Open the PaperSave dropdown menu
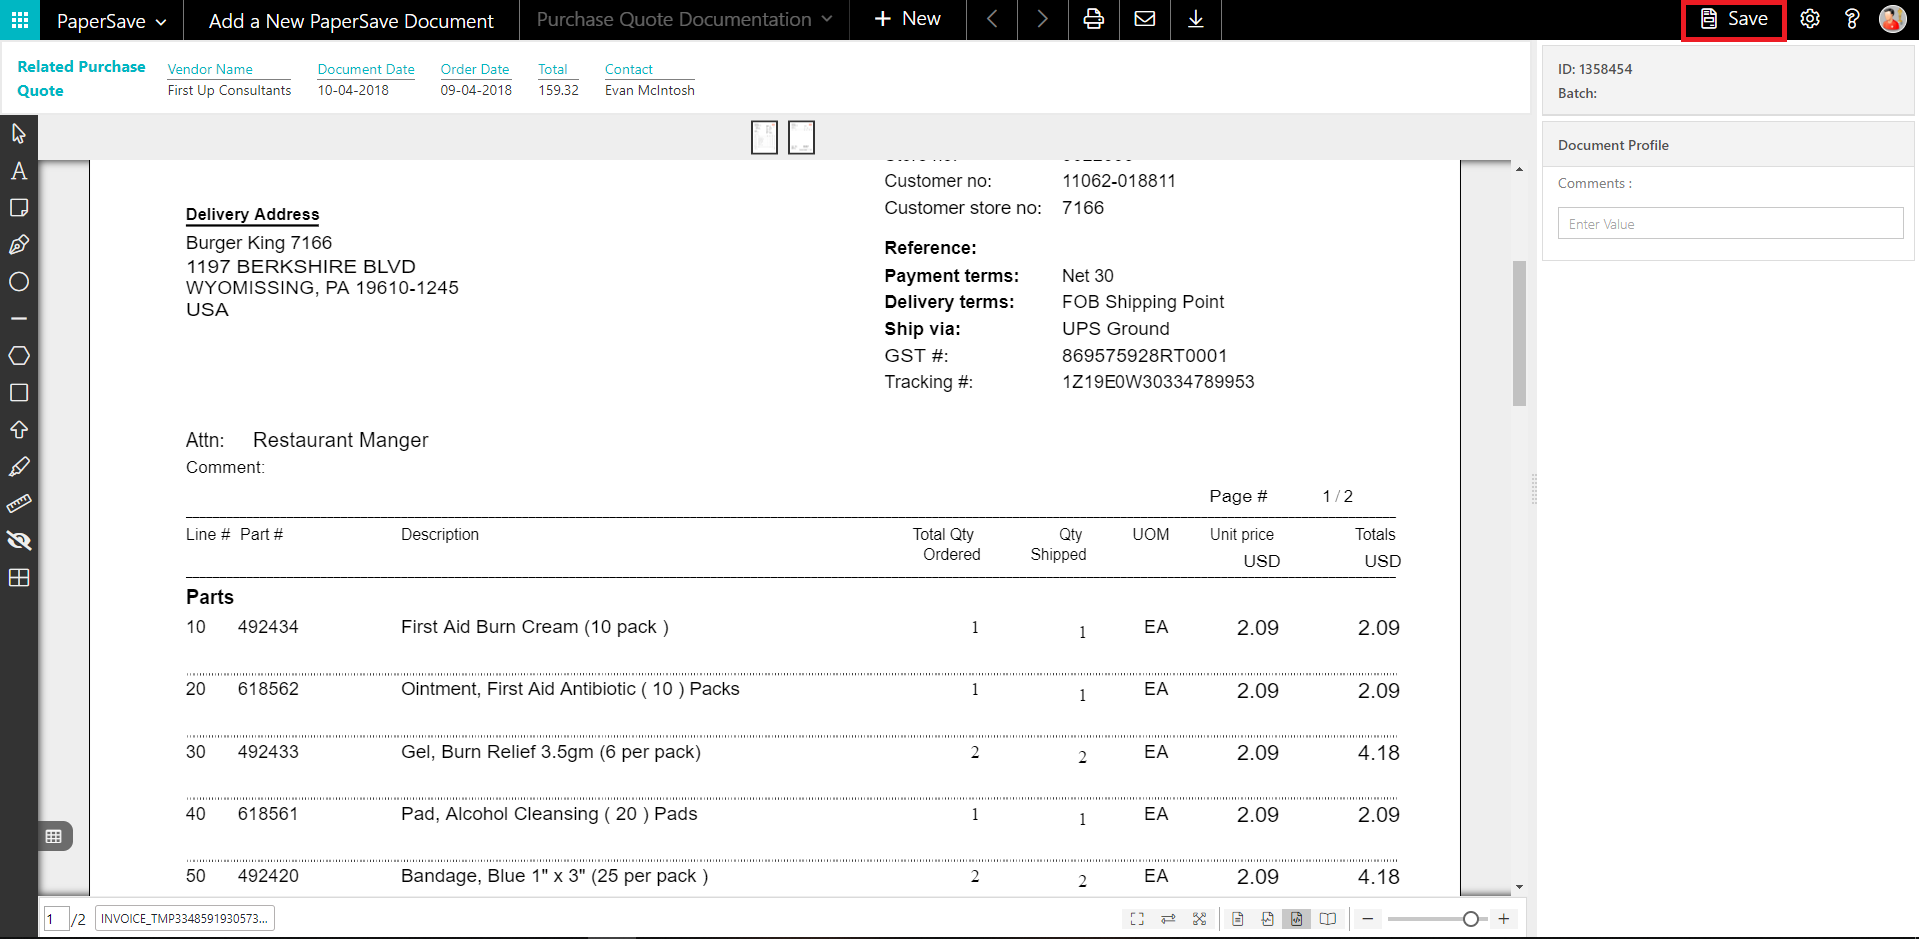 coord(111,21)
